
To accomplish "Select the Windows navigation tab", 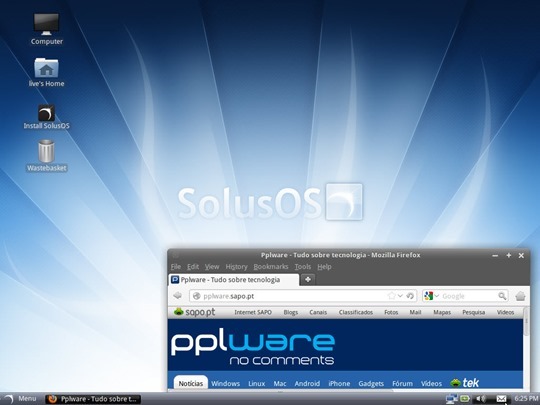I will 225,383.
